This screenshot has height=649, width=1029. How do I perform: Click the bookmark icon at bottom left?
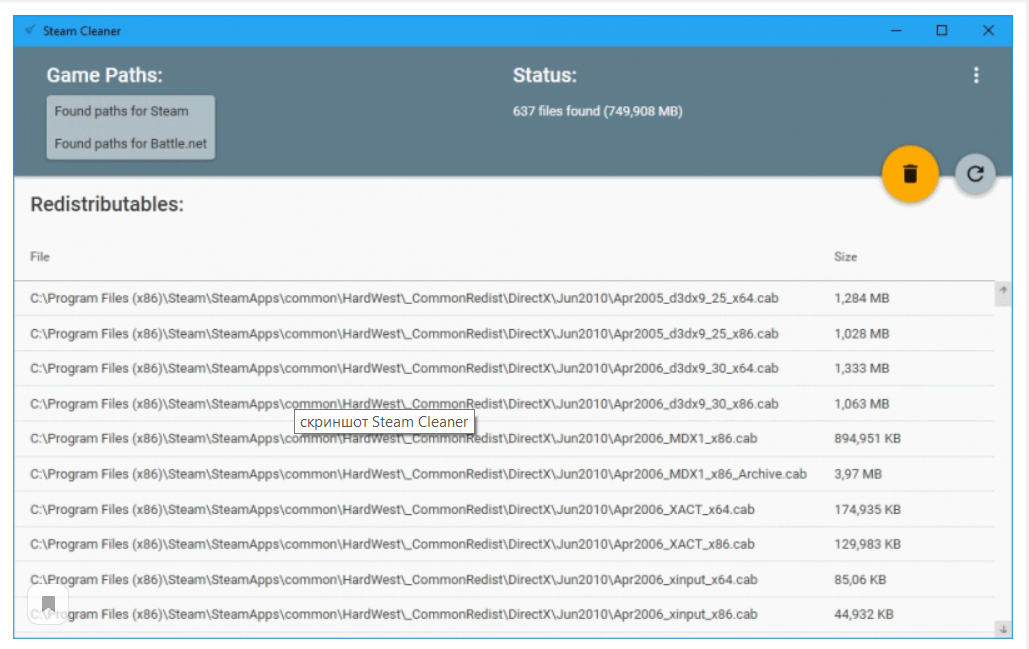[48, 604]
